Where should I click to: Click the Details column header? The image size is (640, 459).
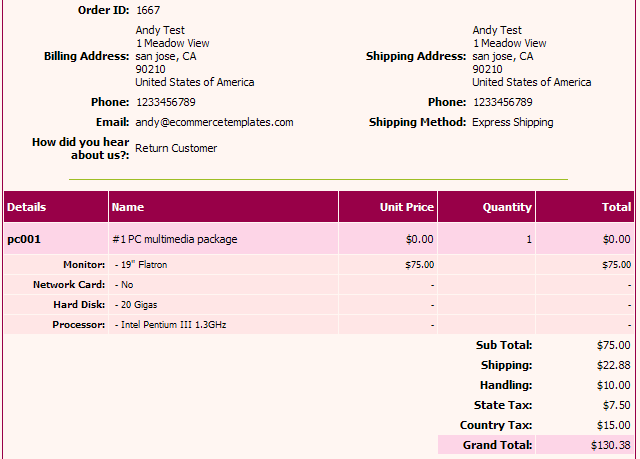(27, 207)
